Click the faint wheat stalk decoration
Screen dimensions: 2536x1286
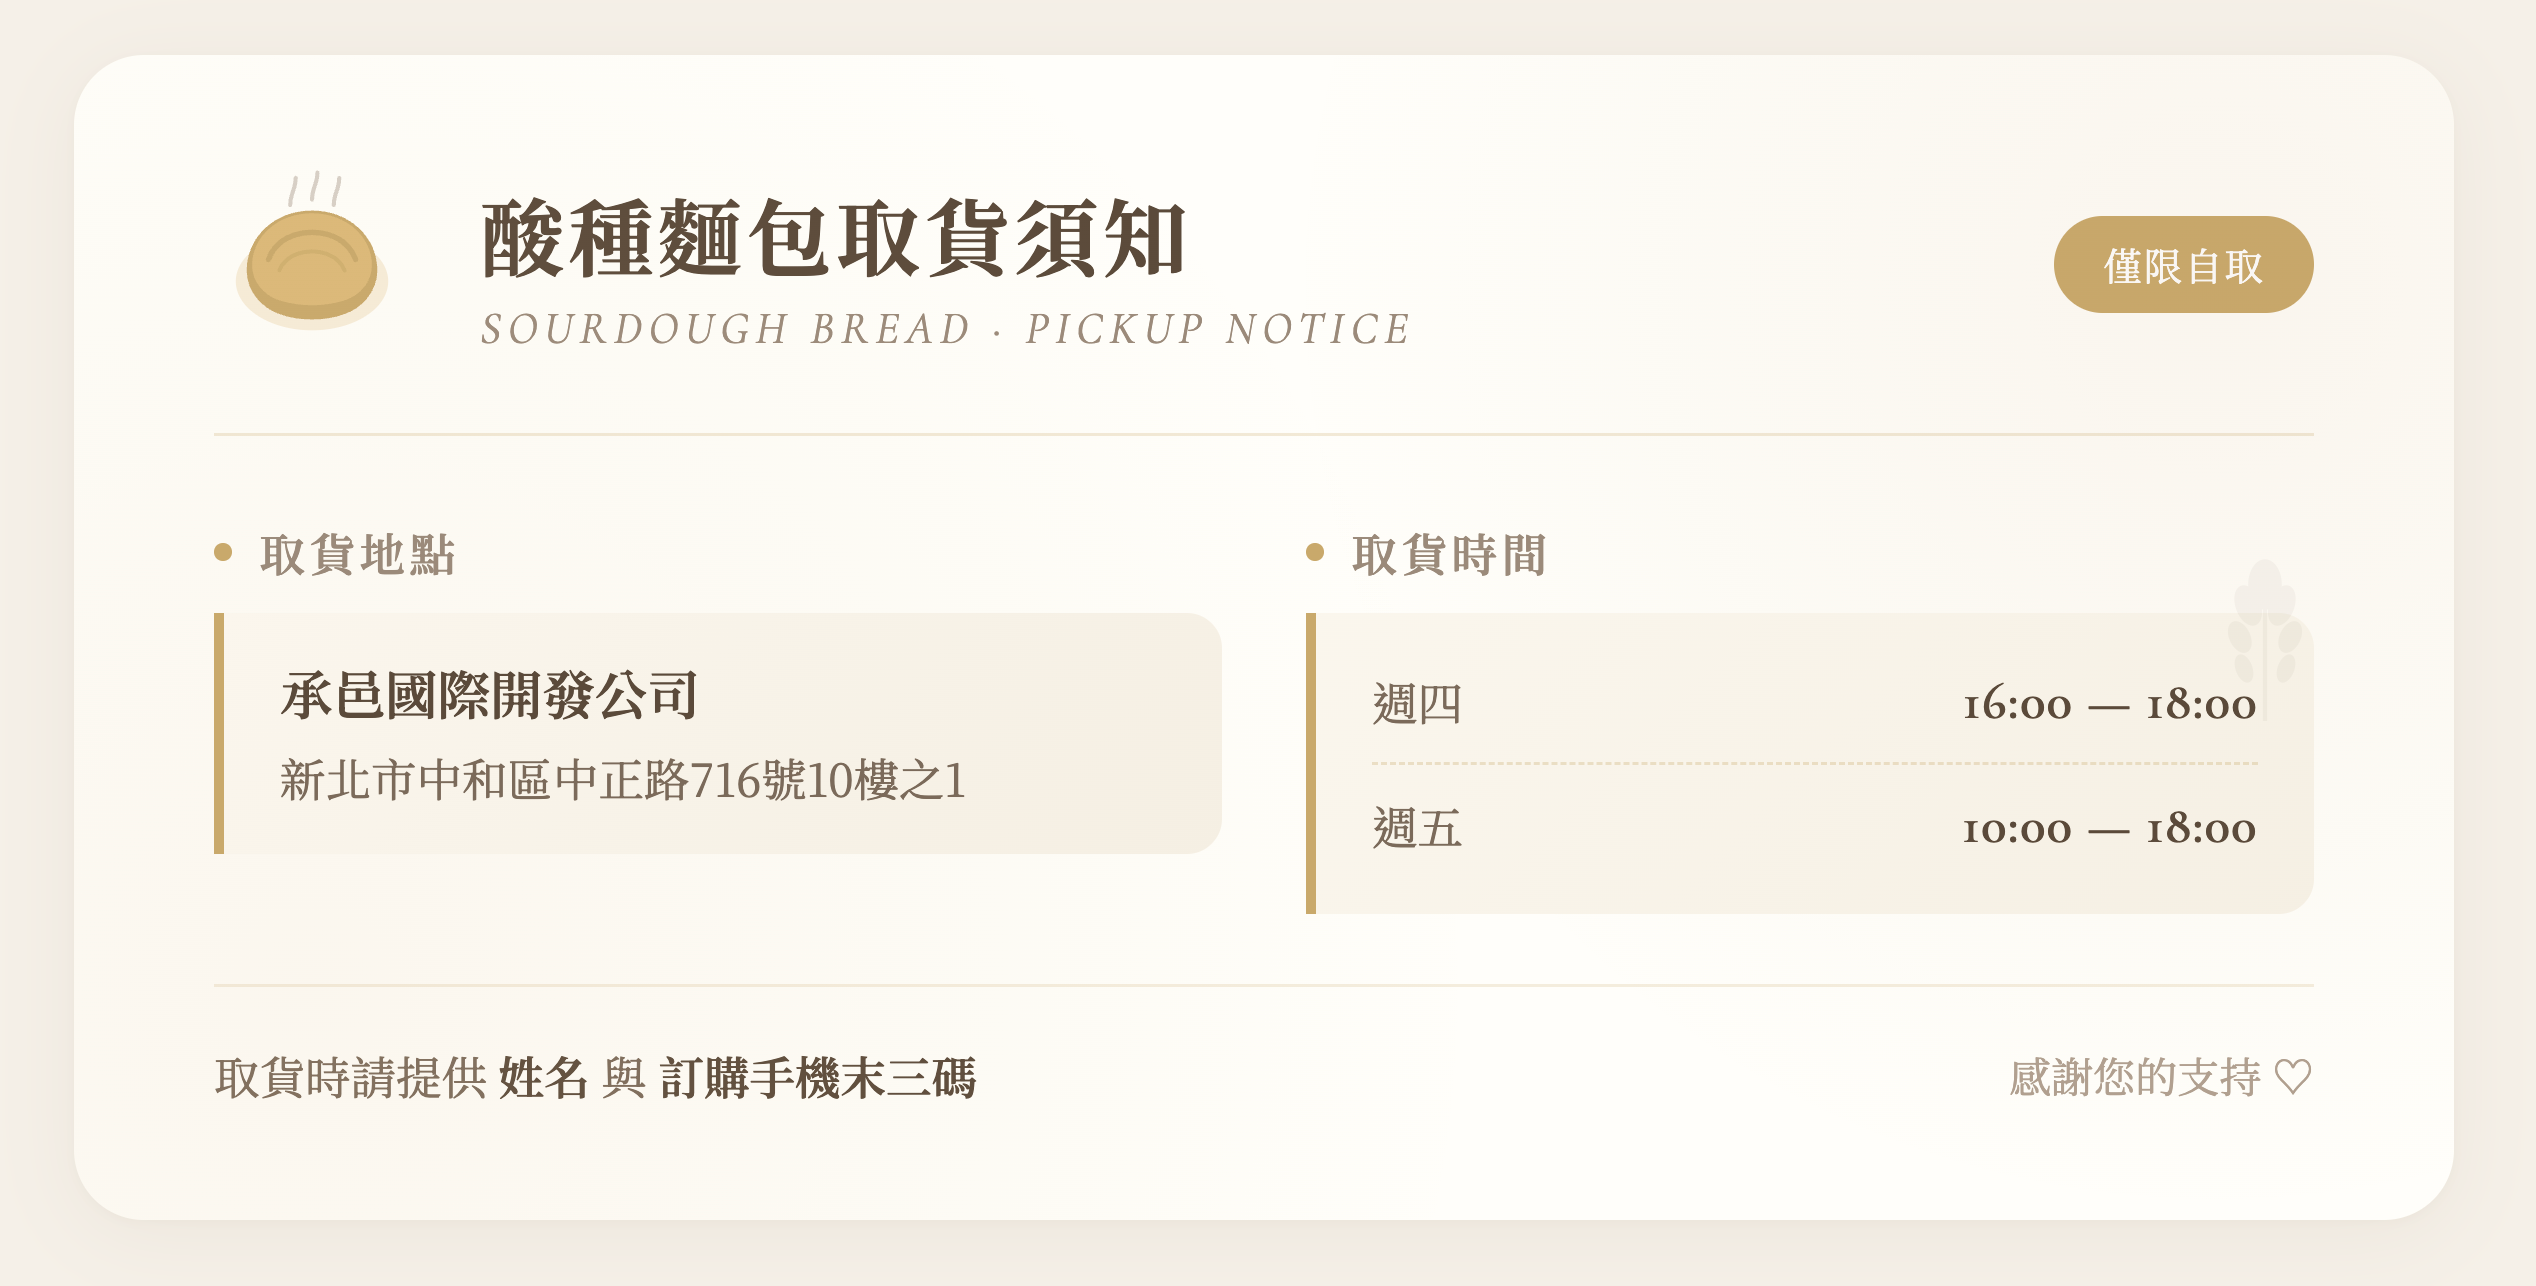2265,630
